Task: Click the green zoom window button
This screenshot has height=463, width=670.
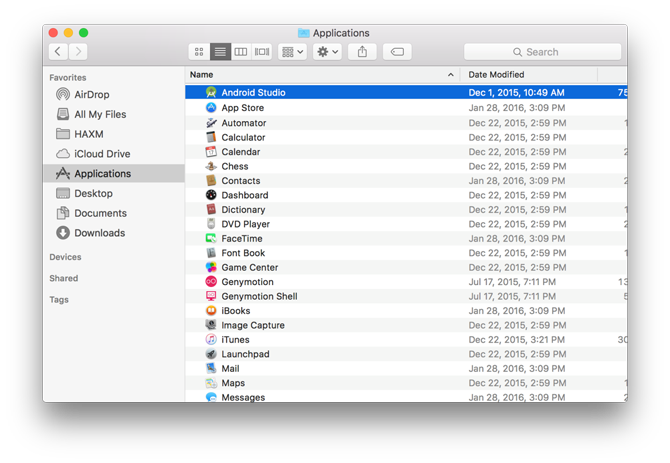Action: [84, 33]
